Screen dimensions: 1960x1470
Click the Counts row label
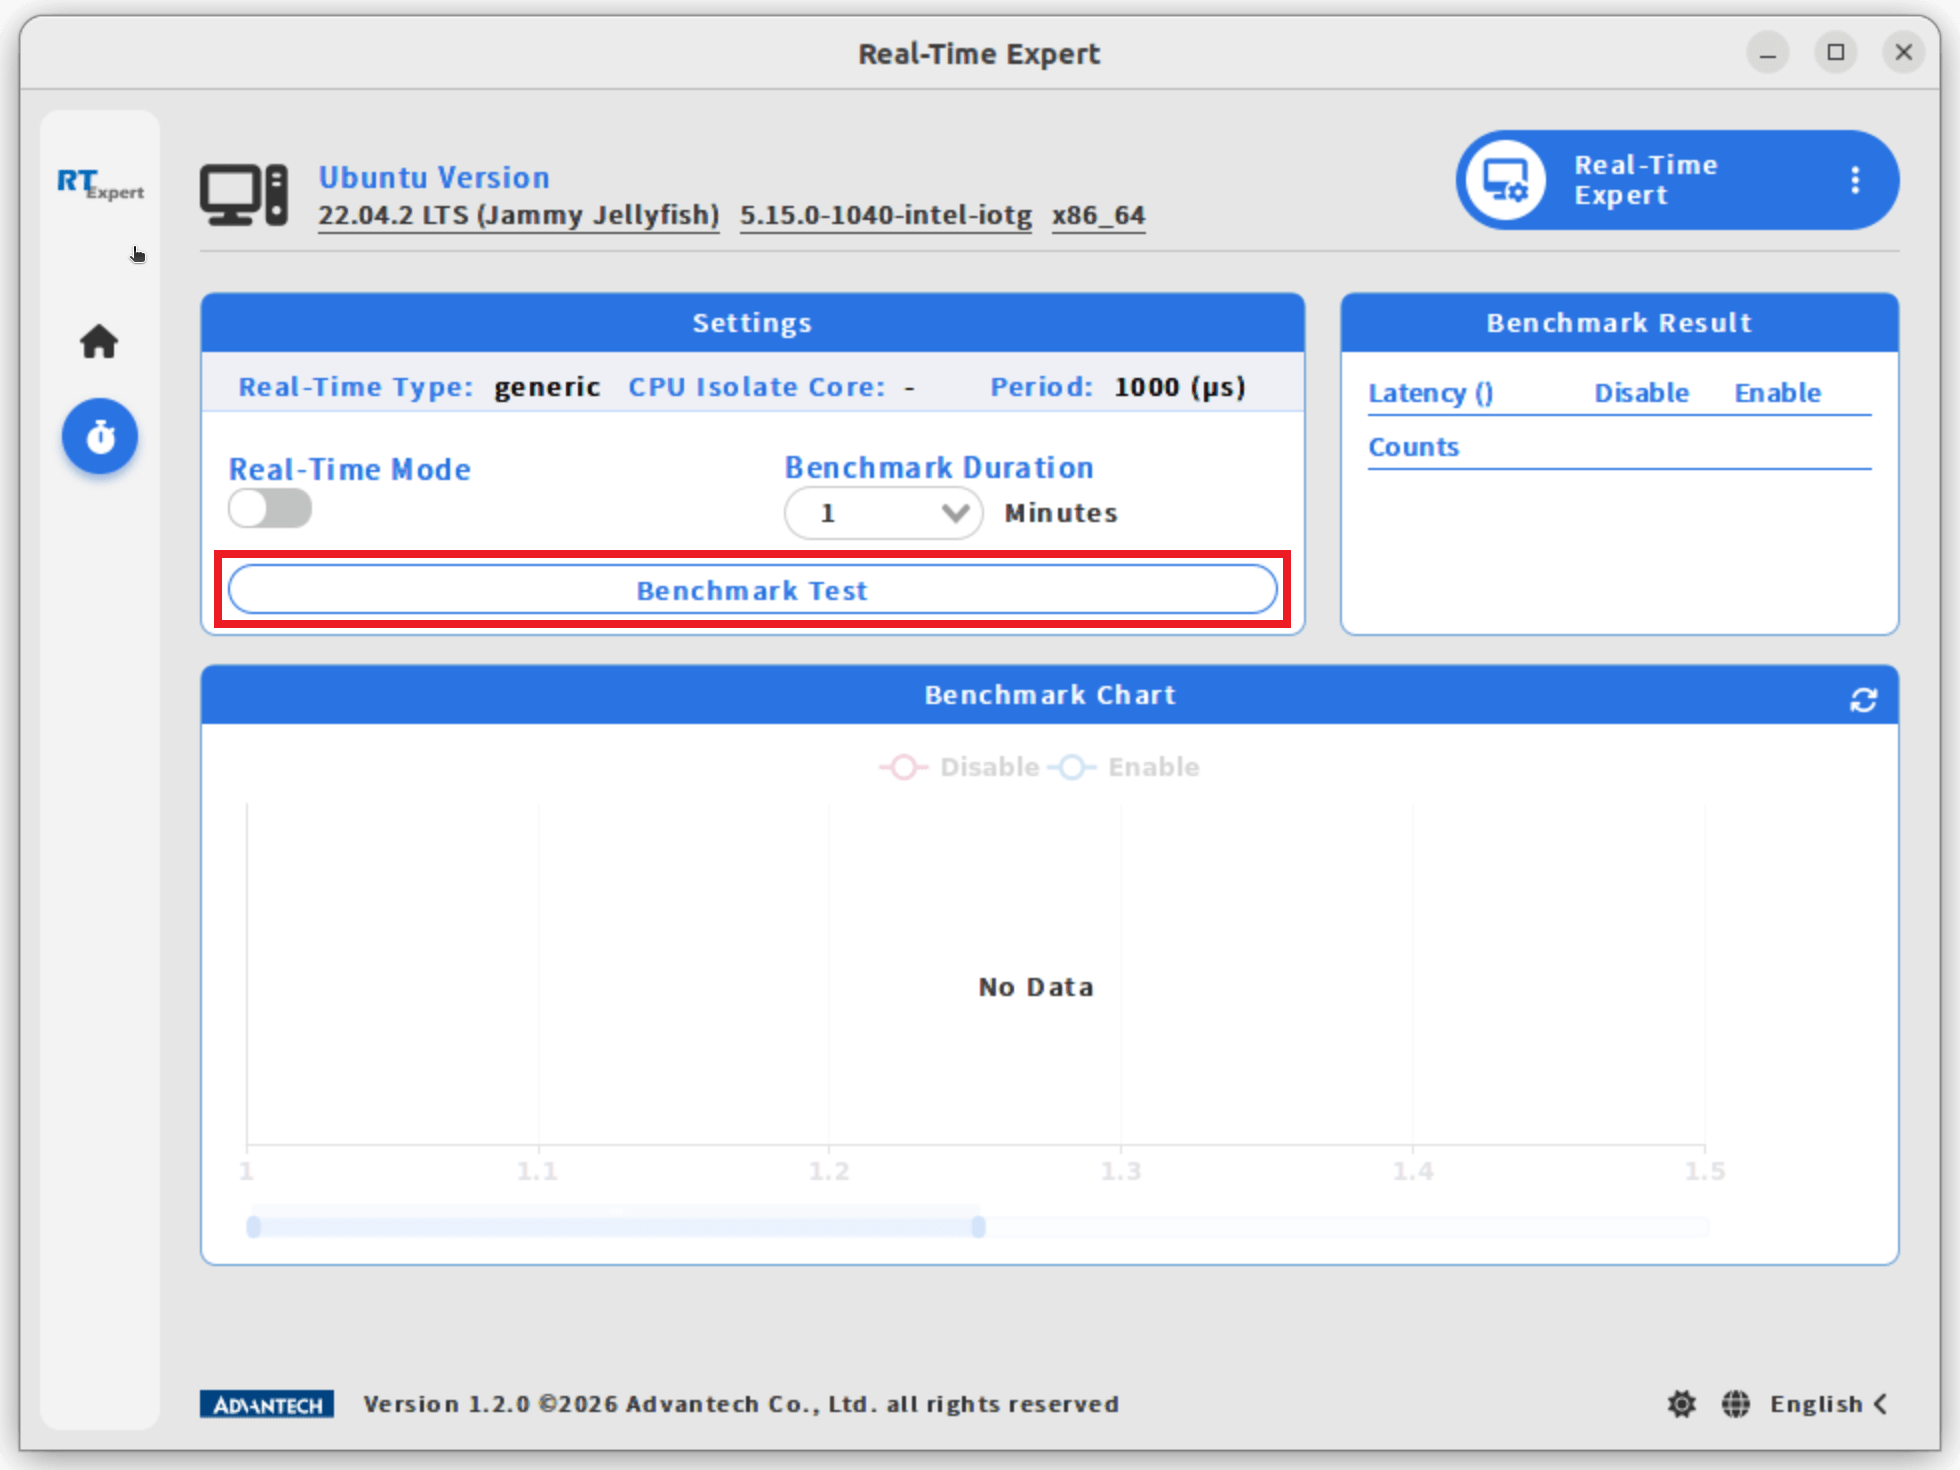[1414, 447]
